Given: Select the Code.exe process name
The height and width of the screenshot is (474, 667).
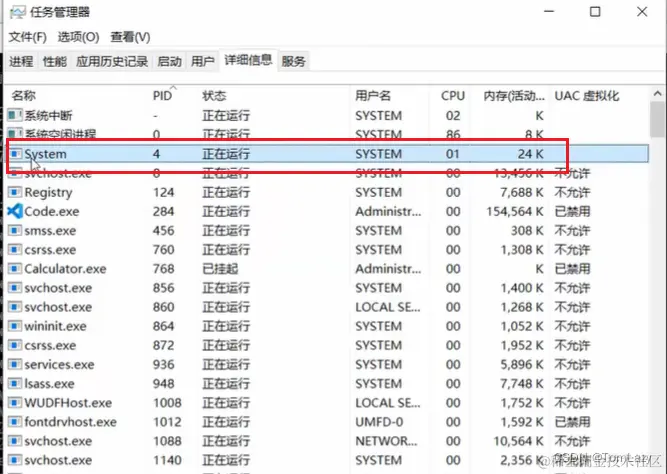Looking at the screenshot, I should [x=52, y=211].
